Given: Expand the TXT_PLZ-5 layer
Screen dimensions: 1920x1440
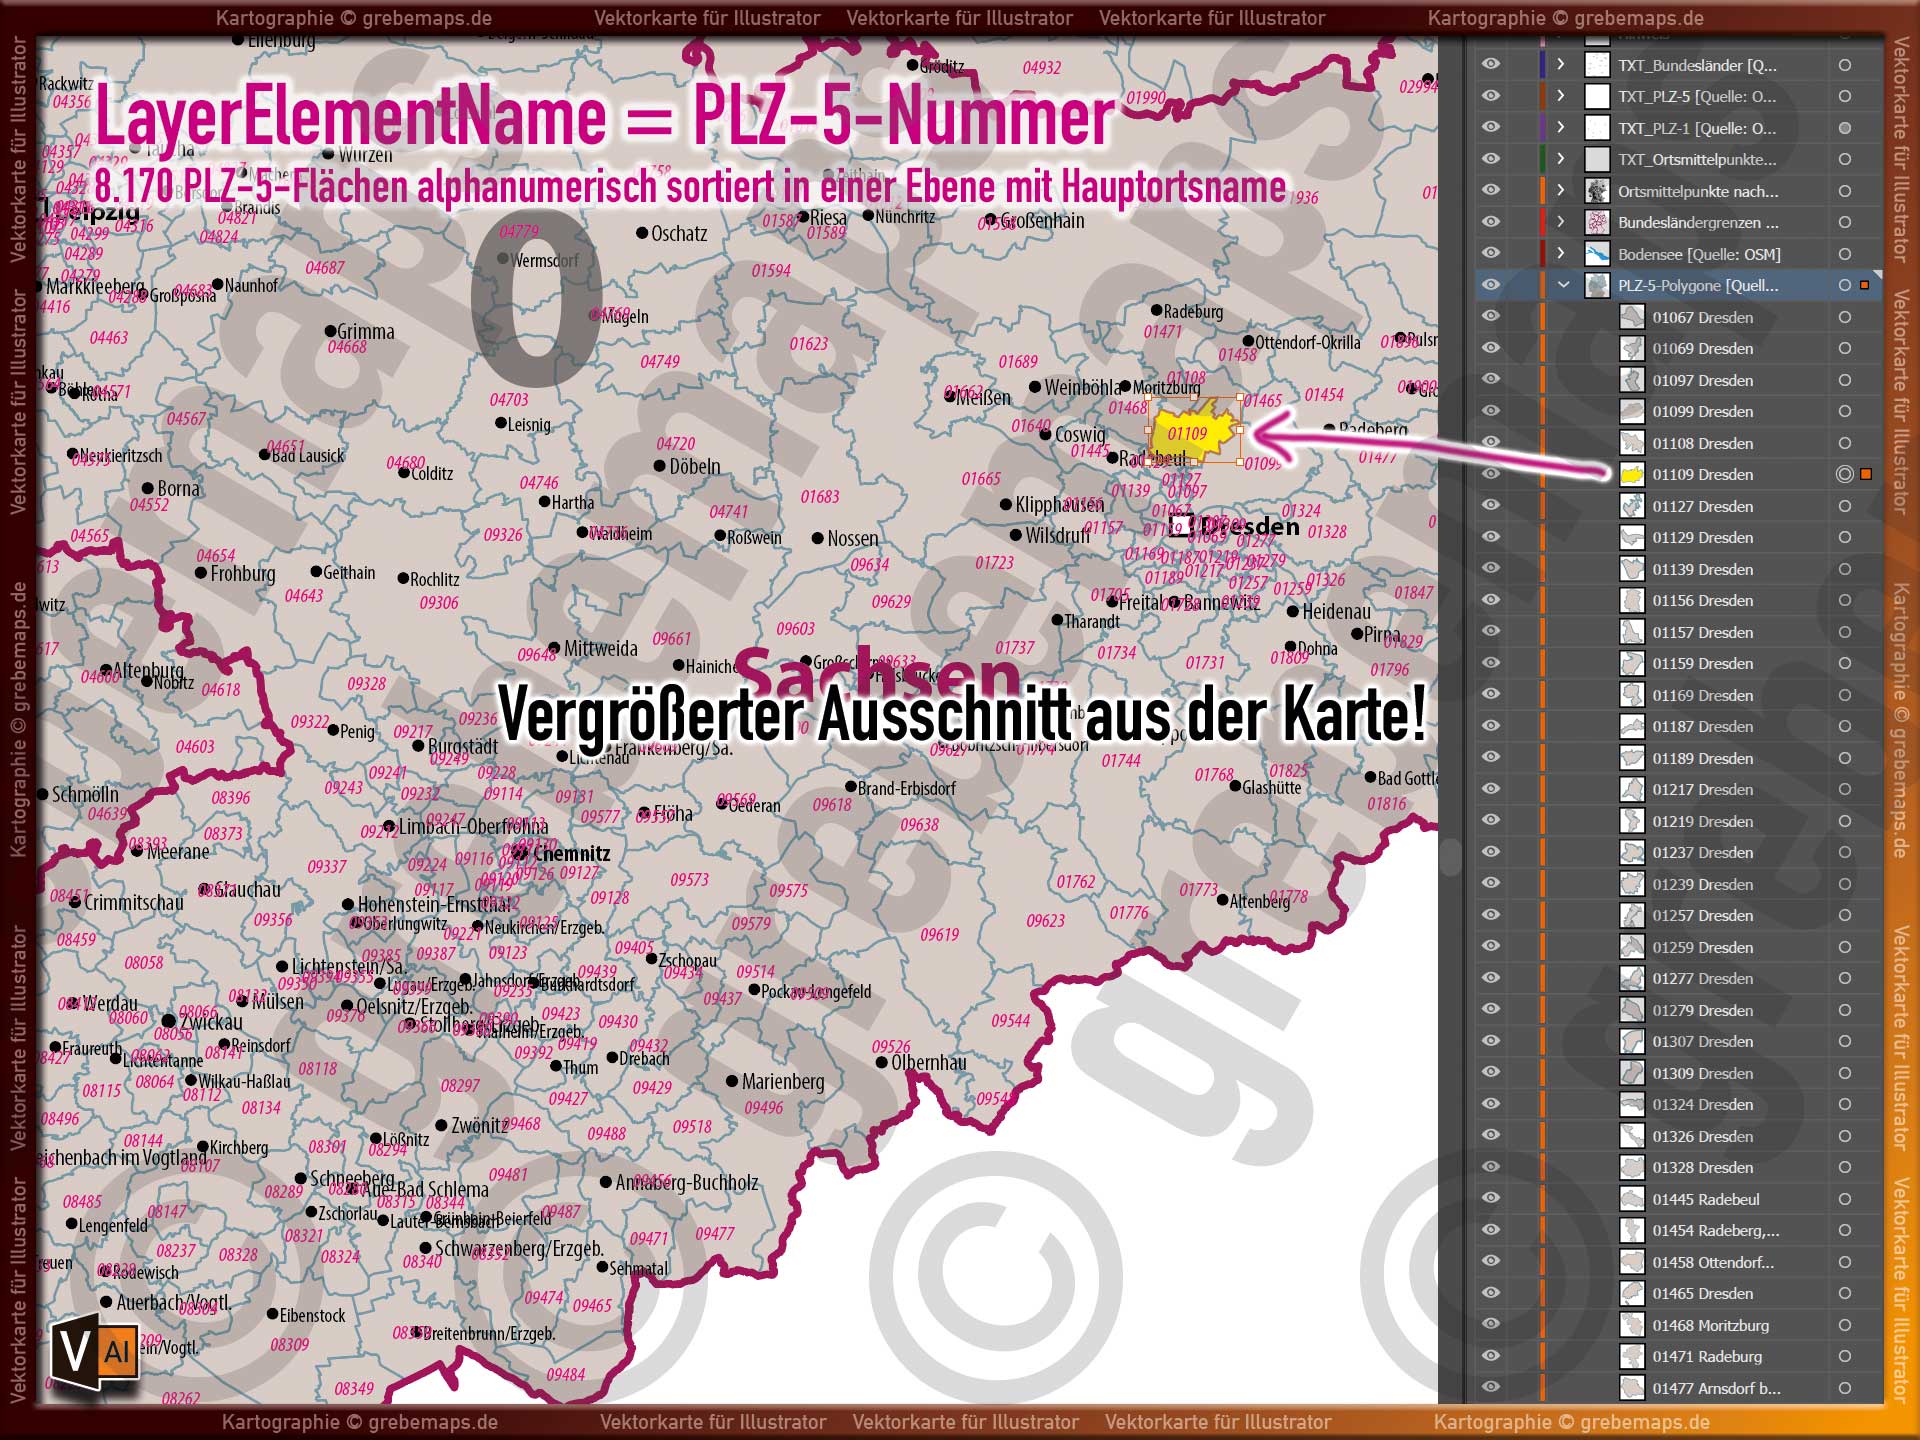Looking at the screenshot, I should point(1563,97).
